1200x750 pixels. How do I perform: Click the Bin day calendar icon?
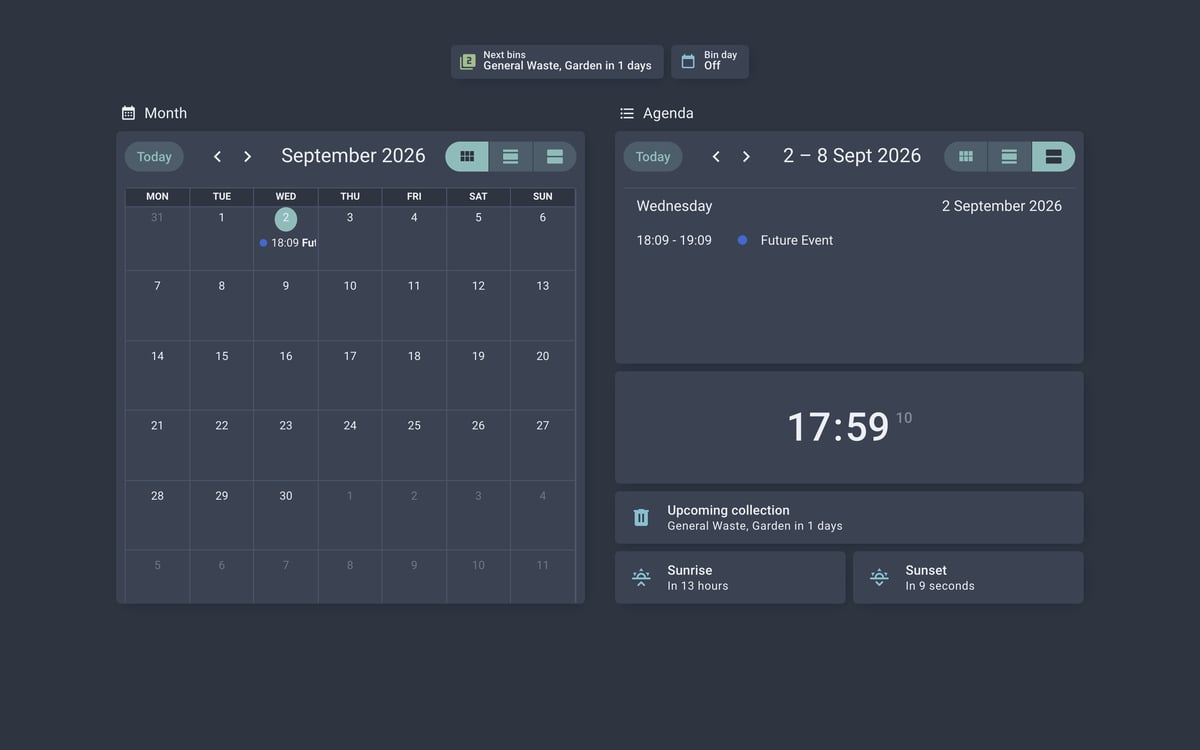pos(688,62)
